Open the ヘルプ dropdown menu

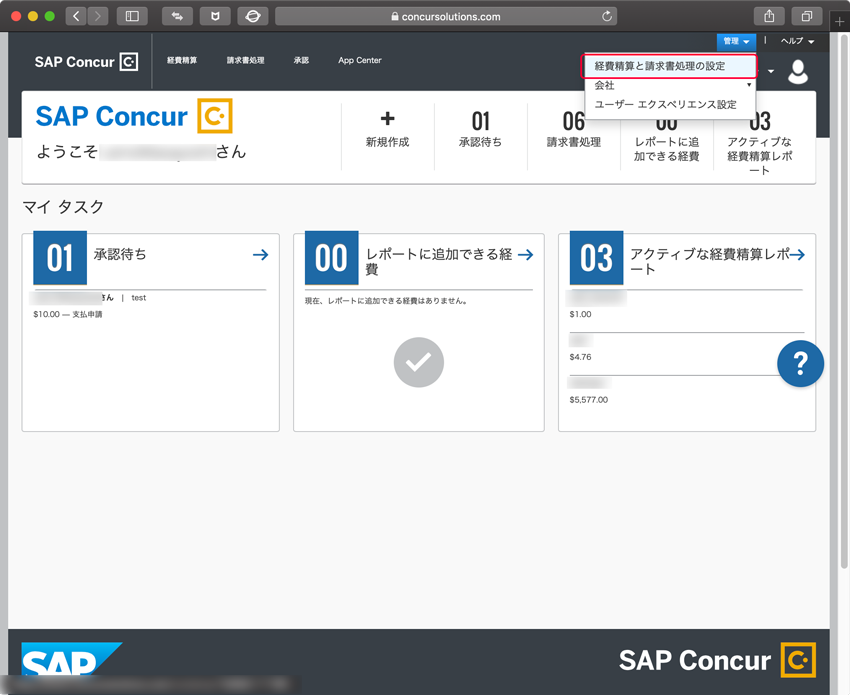[797, 41]
